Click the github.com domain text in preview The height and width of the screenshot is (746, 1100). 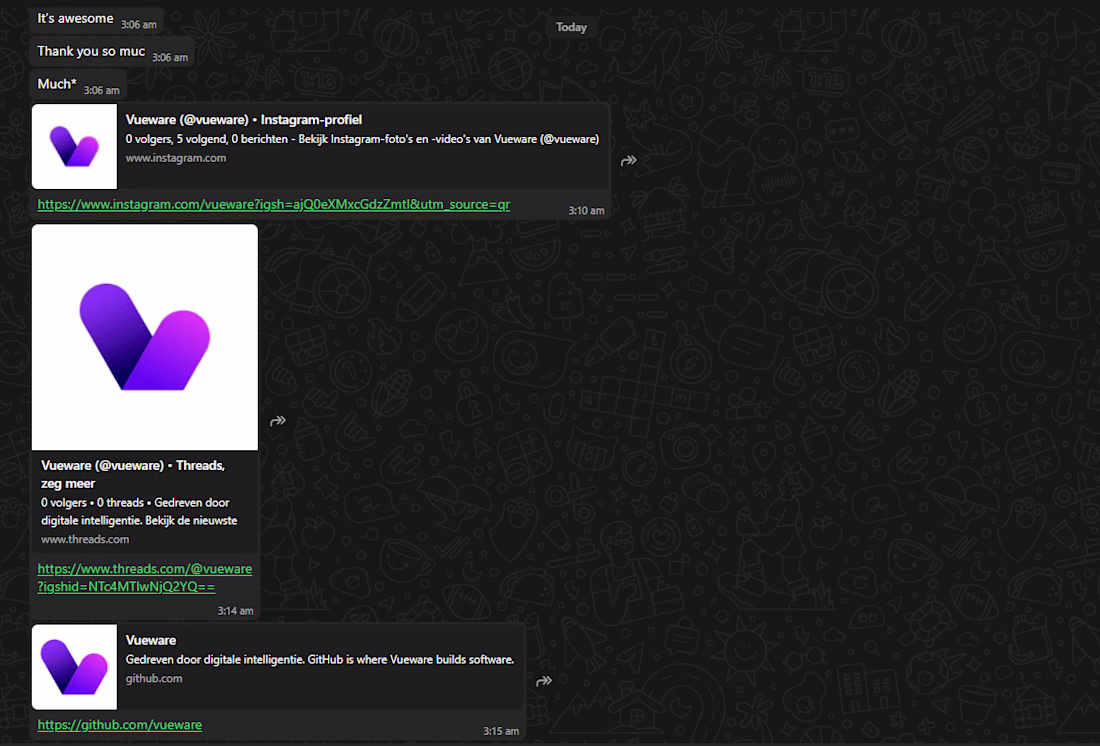click(154, 679)
